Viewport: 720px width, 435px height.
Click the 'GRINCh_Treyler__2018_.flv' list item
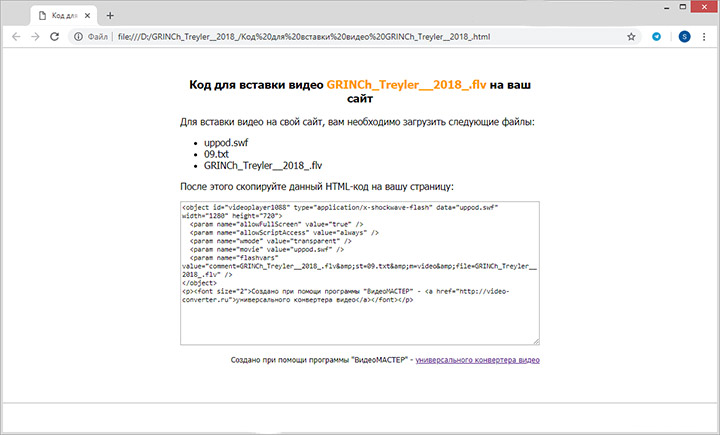tap(263, 166)
